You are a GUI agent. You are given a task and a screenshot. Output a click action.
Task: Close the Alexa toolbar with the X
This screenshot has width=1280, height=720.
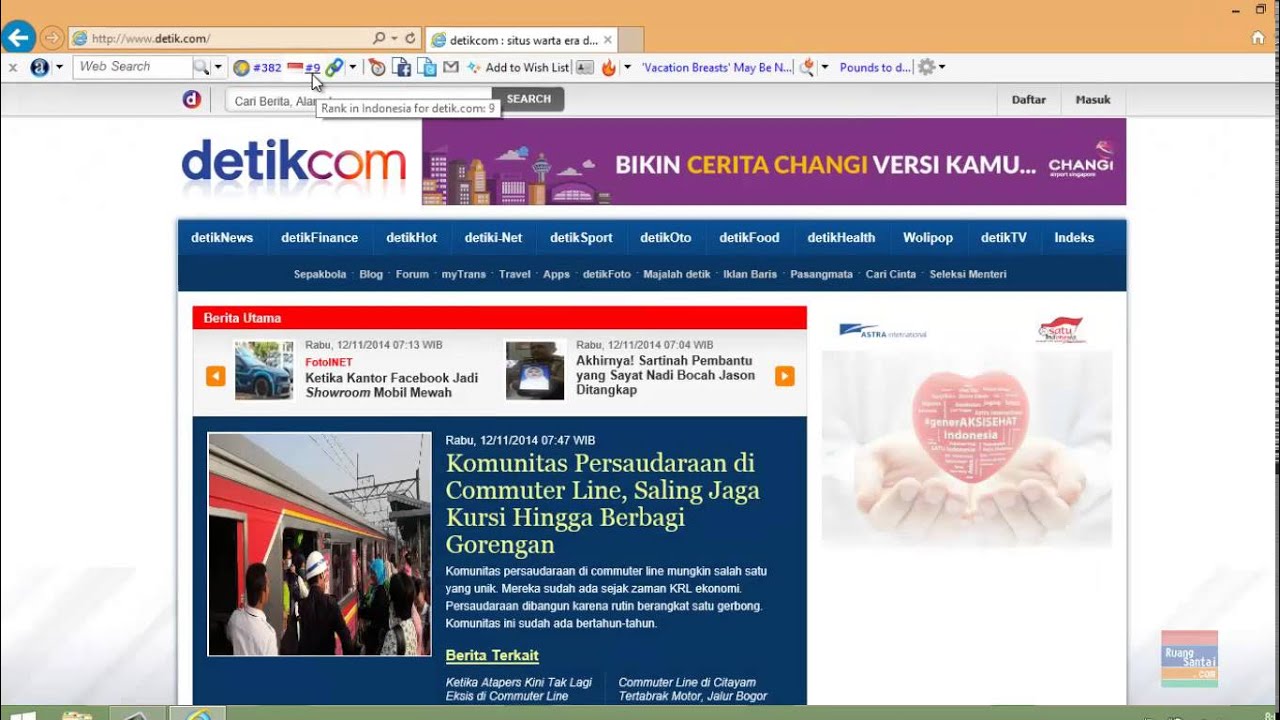[13, 67]
